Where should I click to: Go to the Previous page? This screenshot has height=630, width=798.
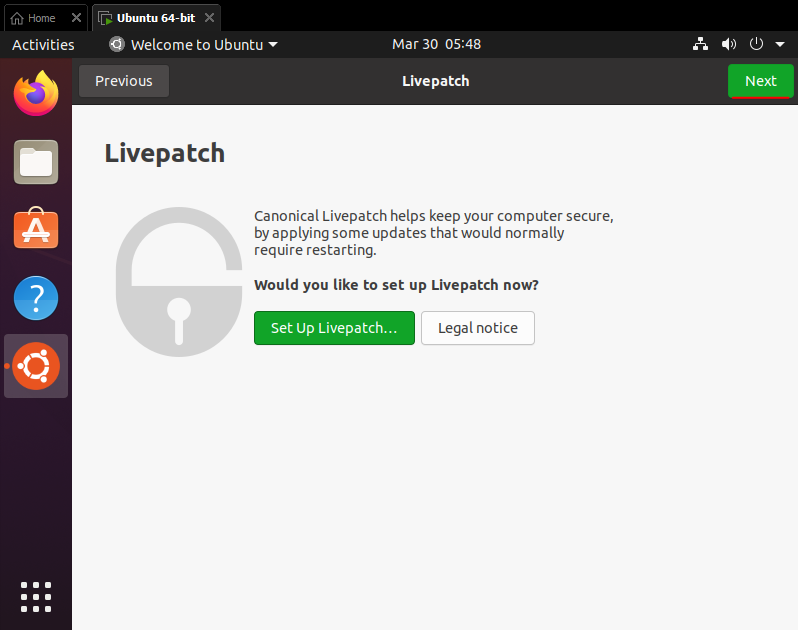point(124,81)
